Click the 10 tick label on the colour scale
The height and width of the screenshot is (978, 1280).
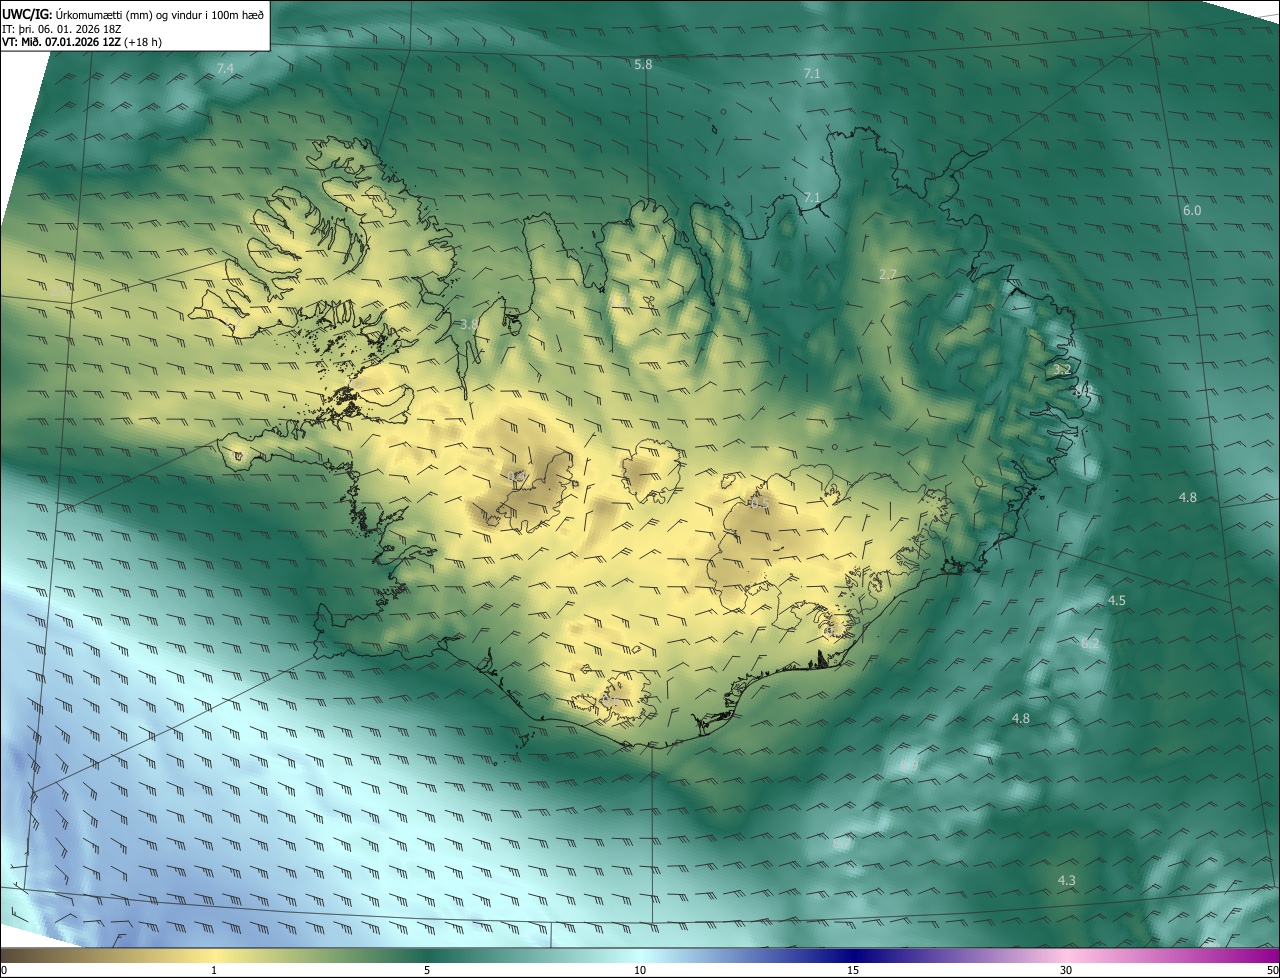pos(640,971)
